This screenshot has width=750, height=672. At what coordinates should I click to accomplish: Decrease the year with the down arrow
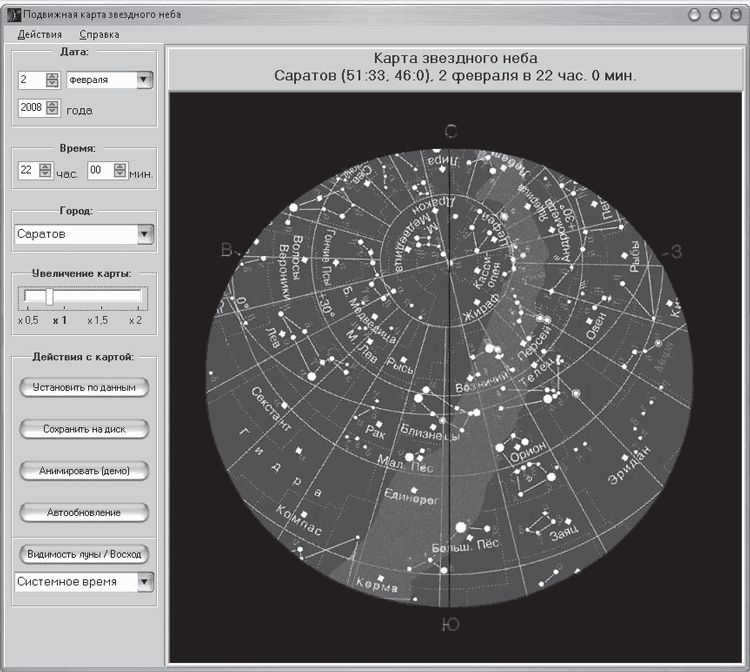pos(52,111)
